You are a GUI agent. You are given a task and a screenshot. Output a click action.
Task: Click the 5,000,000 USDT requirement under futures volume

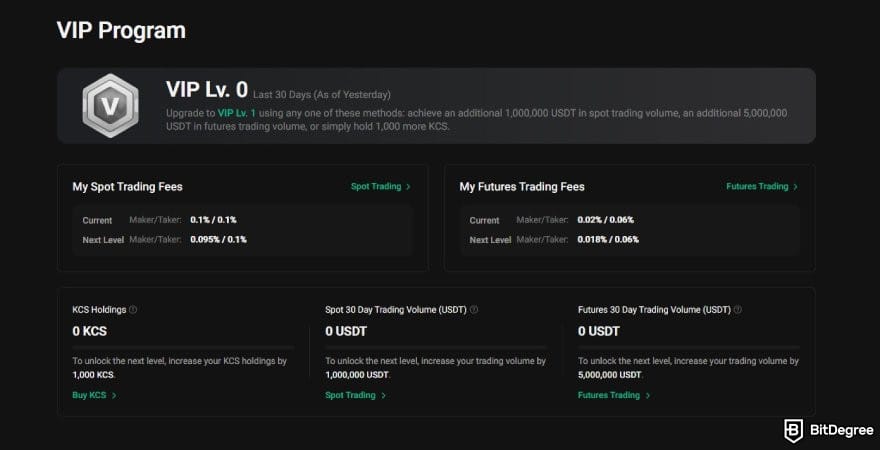[x=609, y=374]
